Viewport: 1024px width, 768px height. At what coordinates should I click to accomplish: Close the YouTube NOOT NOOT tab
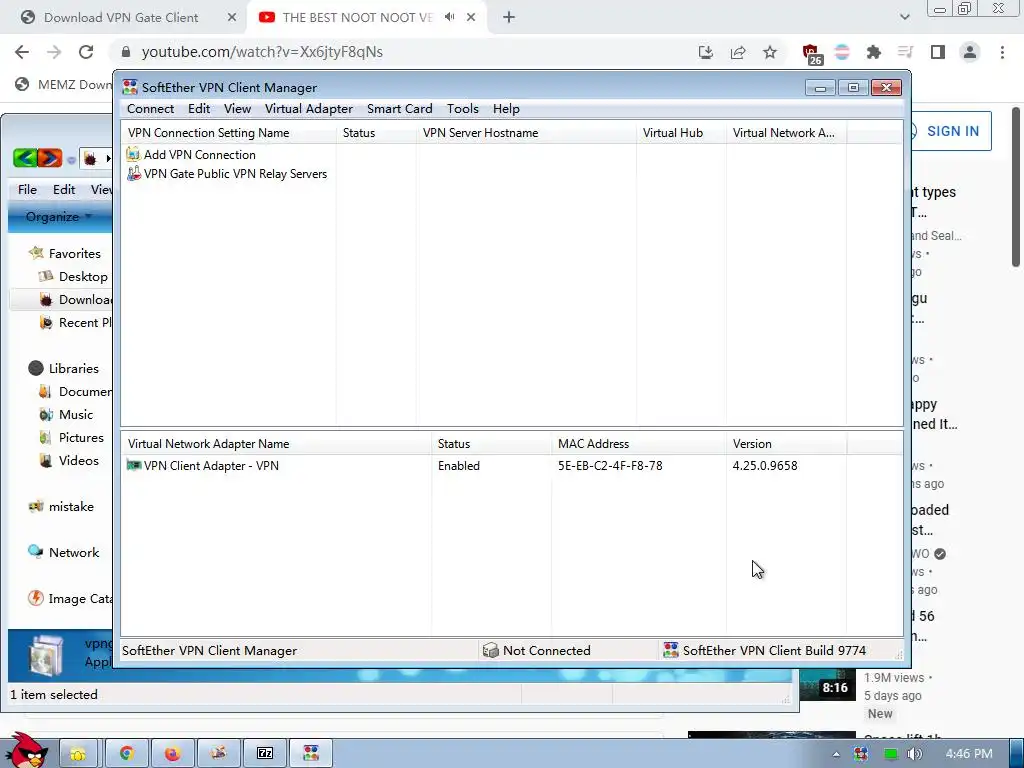pyautogui.click(x=471, y=18)
